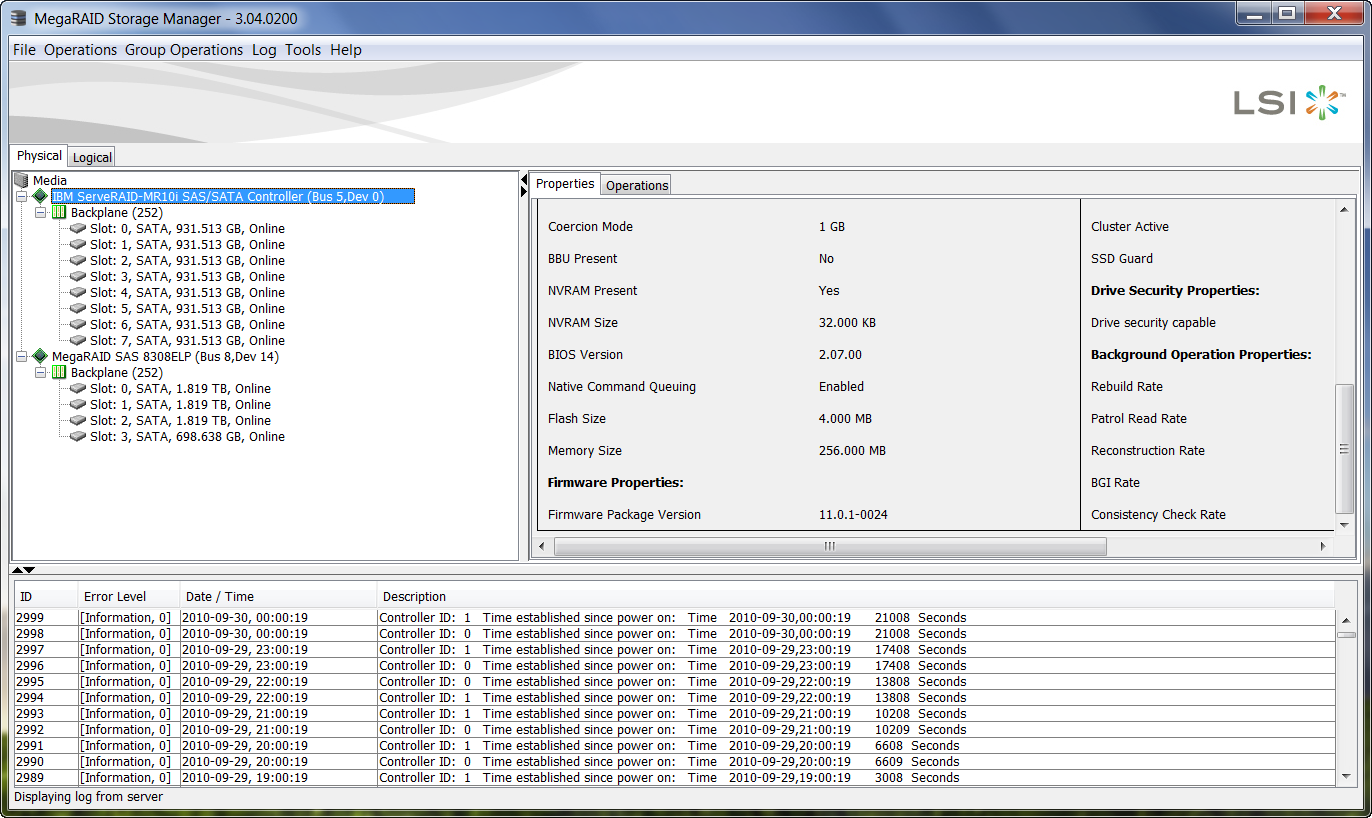Open the Operations menu in the menu bar

(x=81, y=50)
